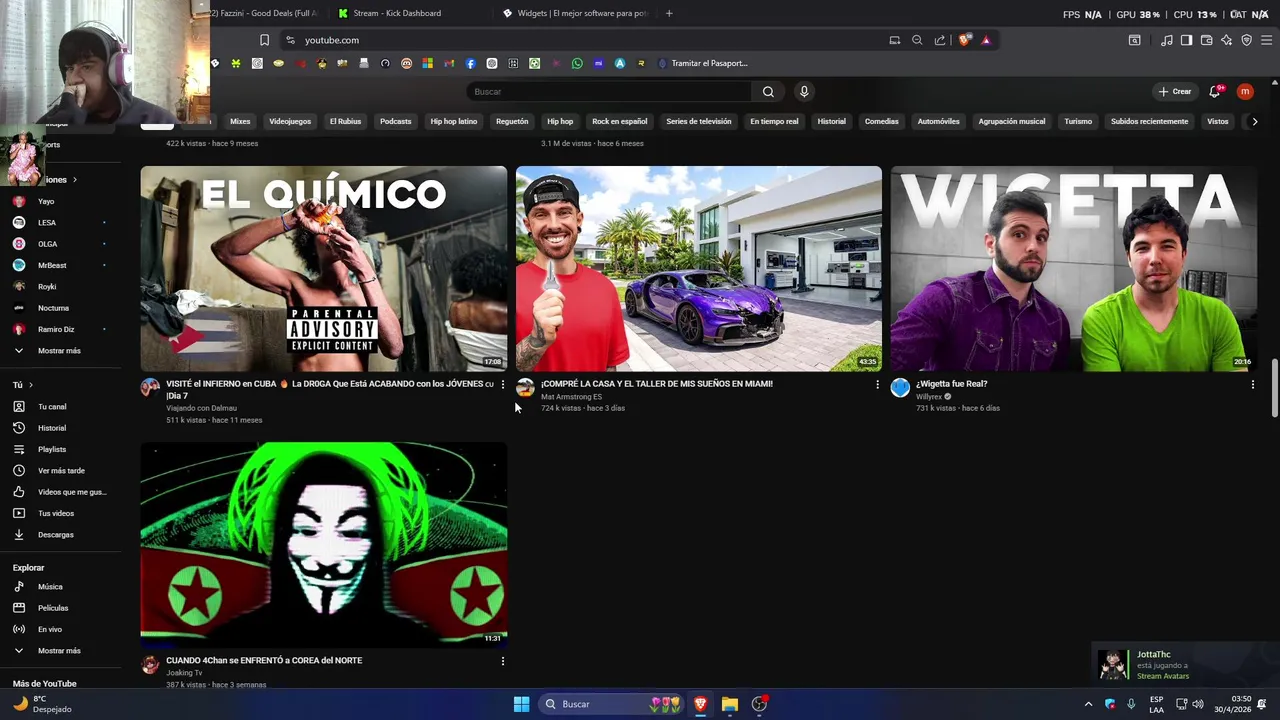Open En vivo under Explorar
The height and width of the screenshot is (720, 1280).
tap(50, 629)
